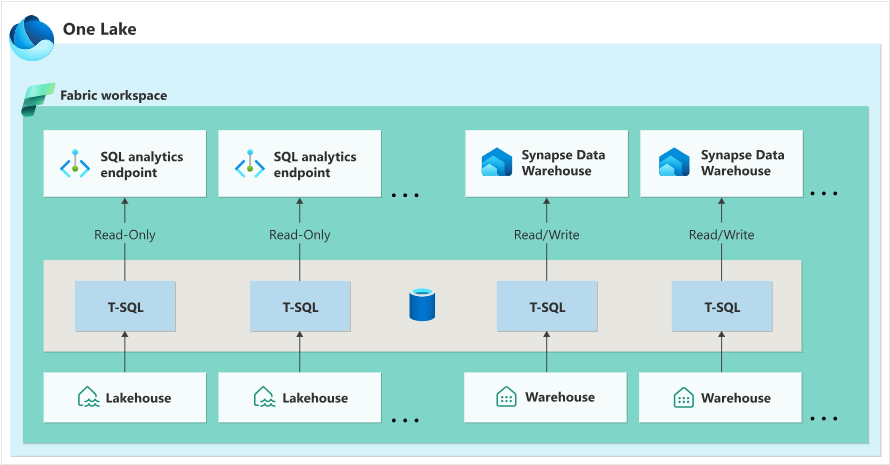The height and width of the screenshot is (465, 890).
Task: Click the rightmost Warehouse building icon
Action: pyautogui.click(x=683, y=397)
